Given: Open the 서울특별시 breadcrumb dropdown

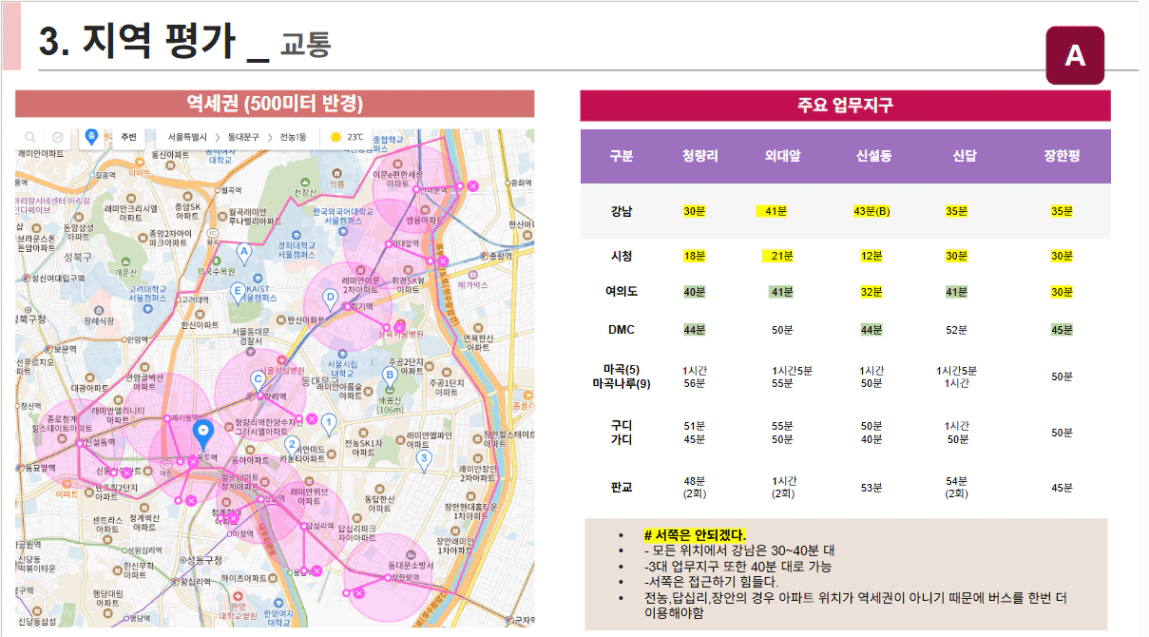Looking at the screenshot, I should point(187,137).
